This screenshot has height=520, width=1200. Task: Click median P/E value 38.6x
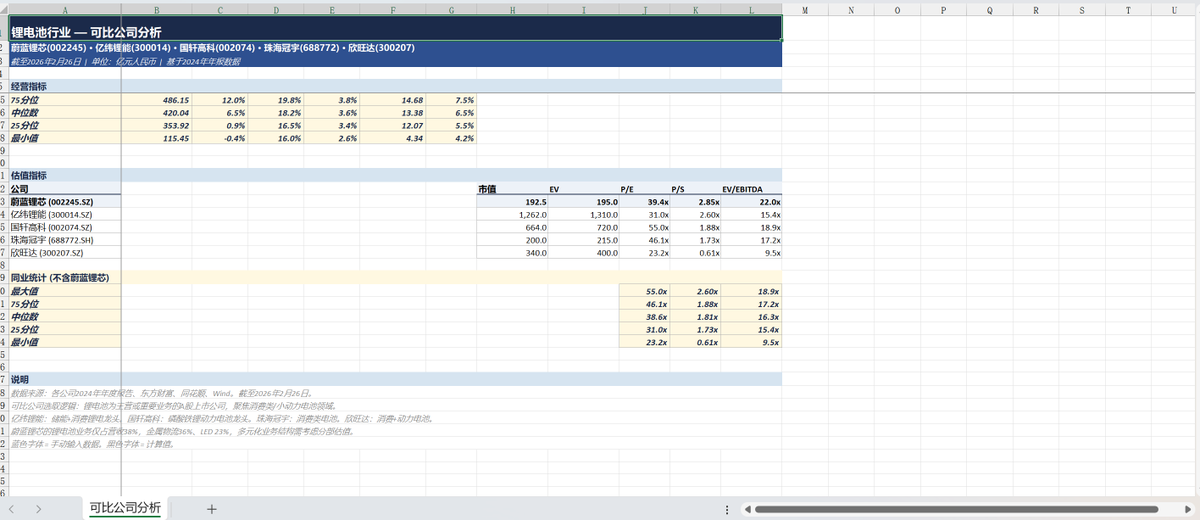[645, 316]
